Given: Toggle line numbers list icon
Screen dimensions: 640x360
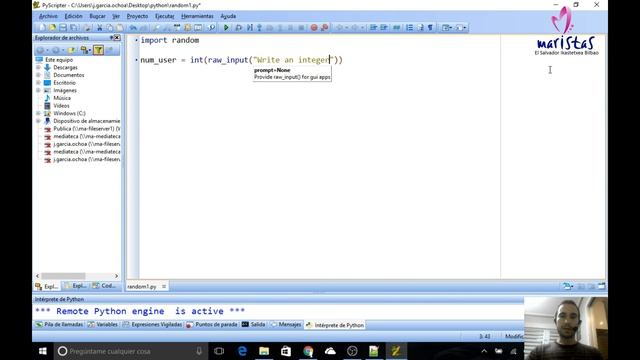Looking at the screenshot, I should point(409,28).
